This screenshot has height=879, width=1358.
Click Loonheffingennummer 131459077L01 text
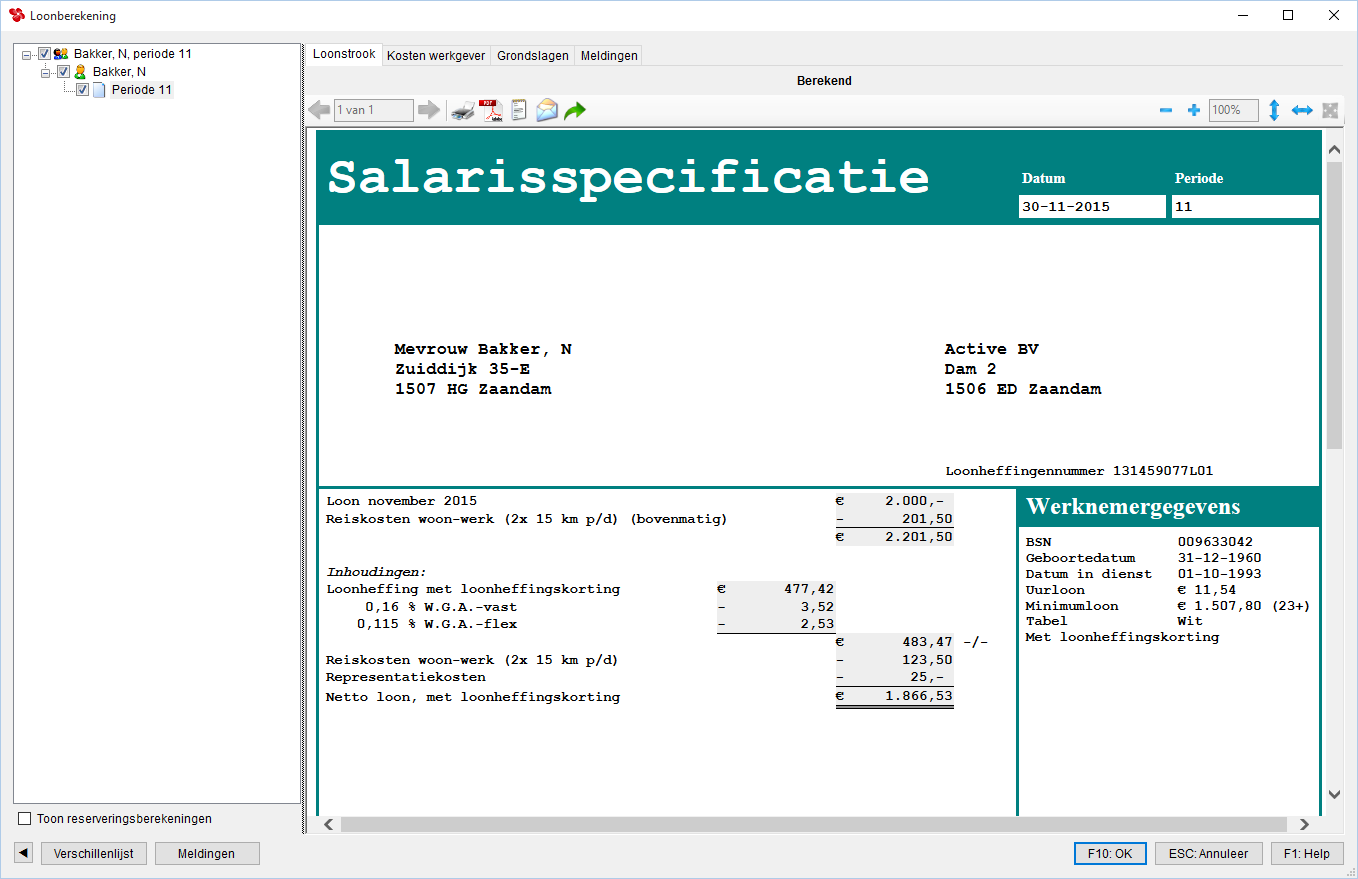[1079, 471]
